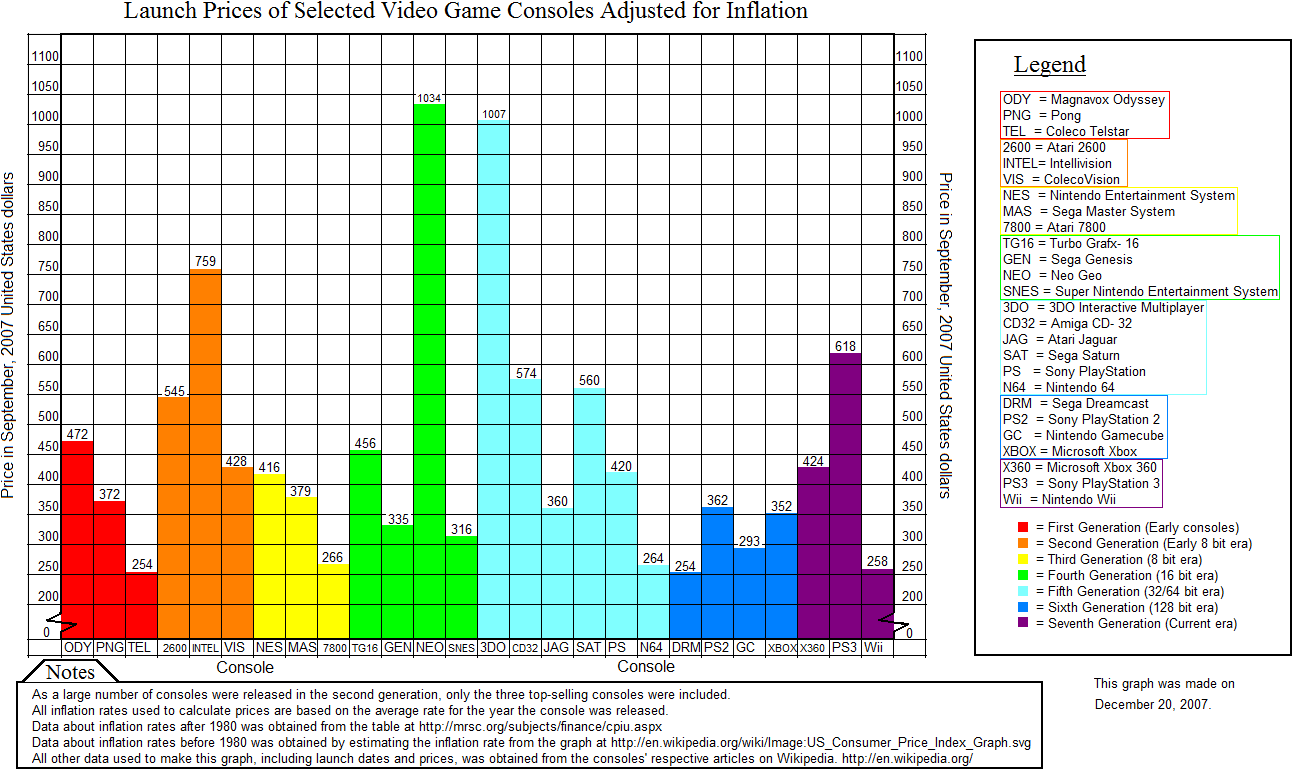Select the Wii bar labeled 258
1292x769 pixels.
875,600
